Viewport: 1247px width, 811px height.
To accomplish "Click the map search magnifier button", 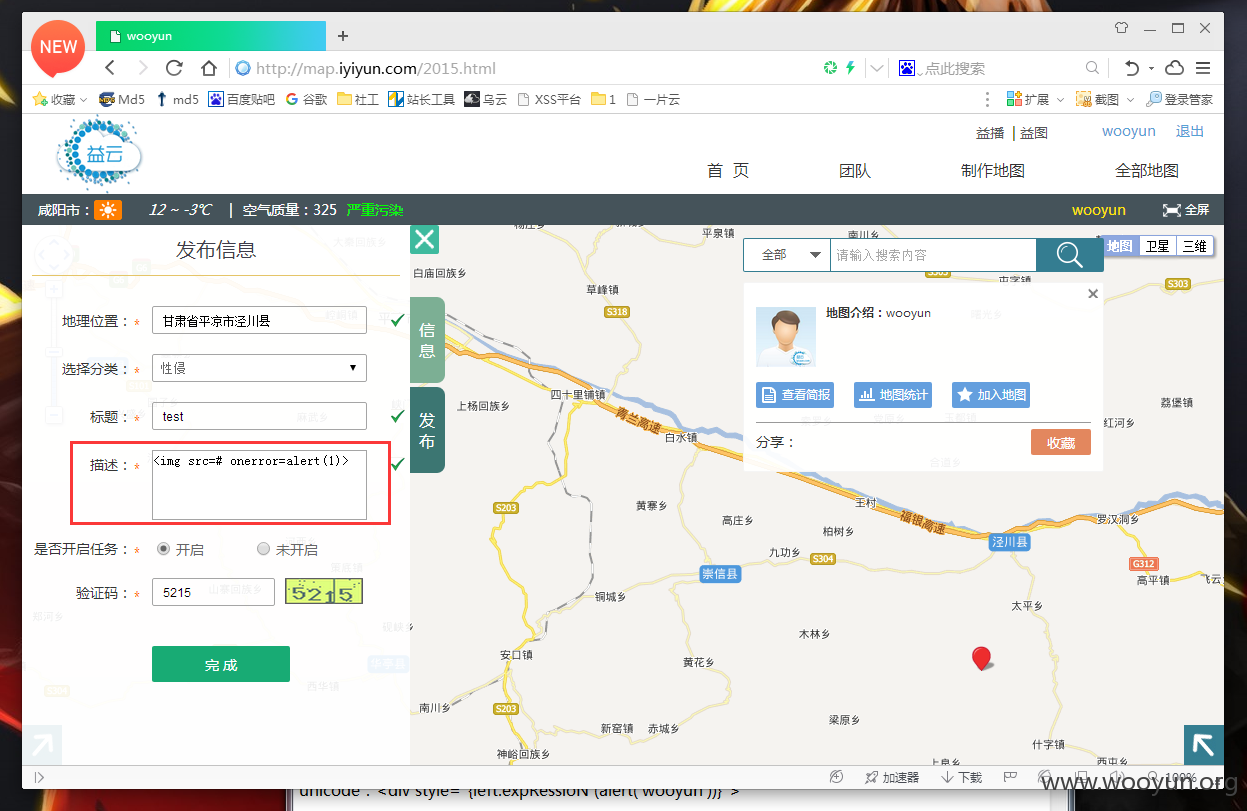I will [1069, 255].
